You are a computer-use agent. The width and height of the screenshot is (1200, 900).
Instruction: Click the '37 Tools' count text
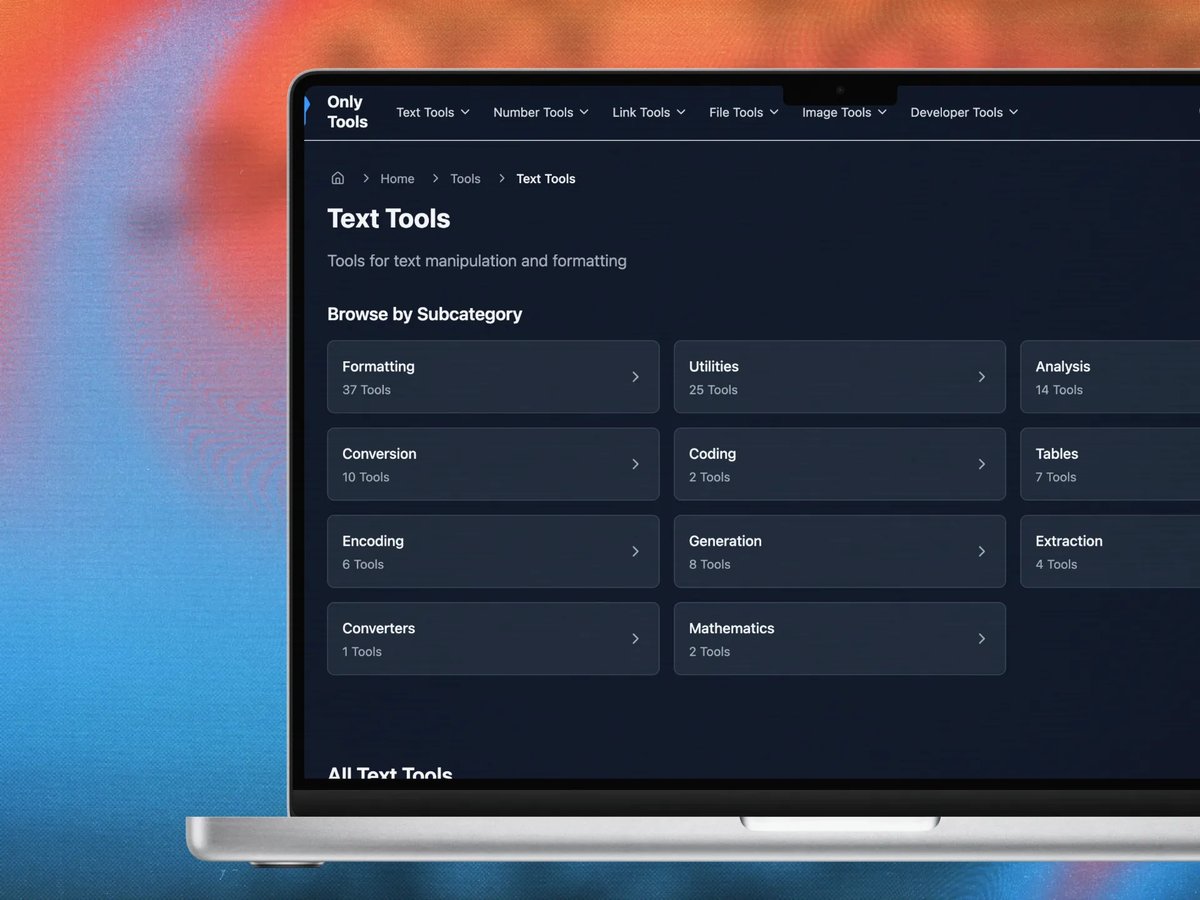pos(366,390)
